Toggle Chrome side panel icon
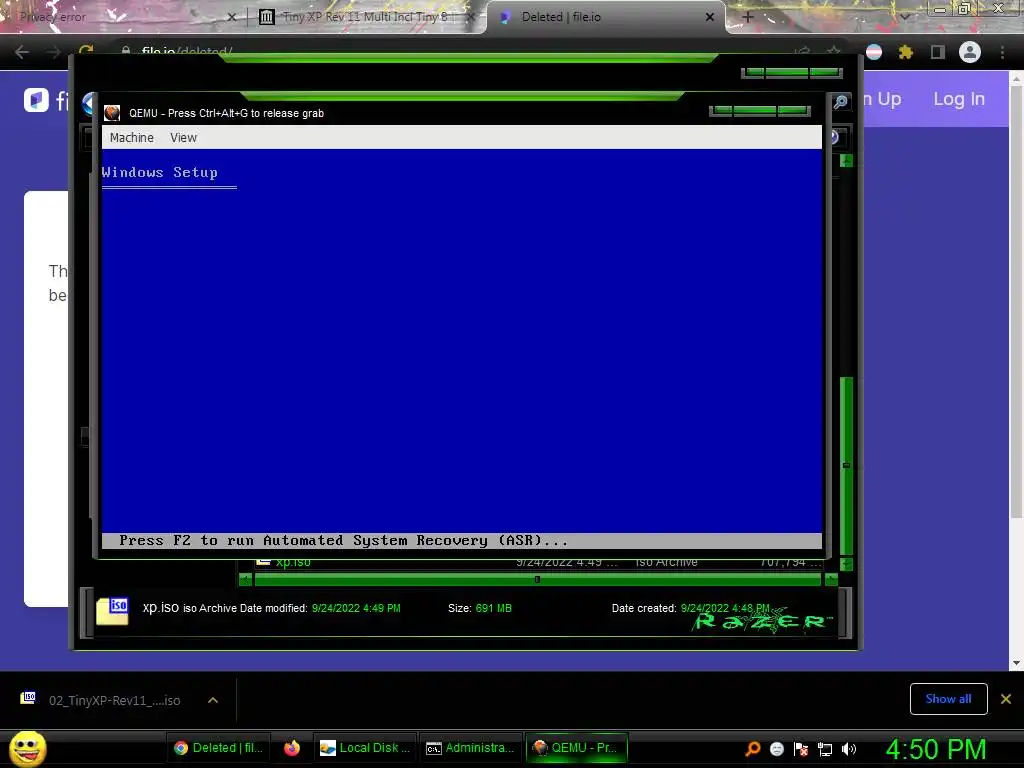 coord(938,52)
